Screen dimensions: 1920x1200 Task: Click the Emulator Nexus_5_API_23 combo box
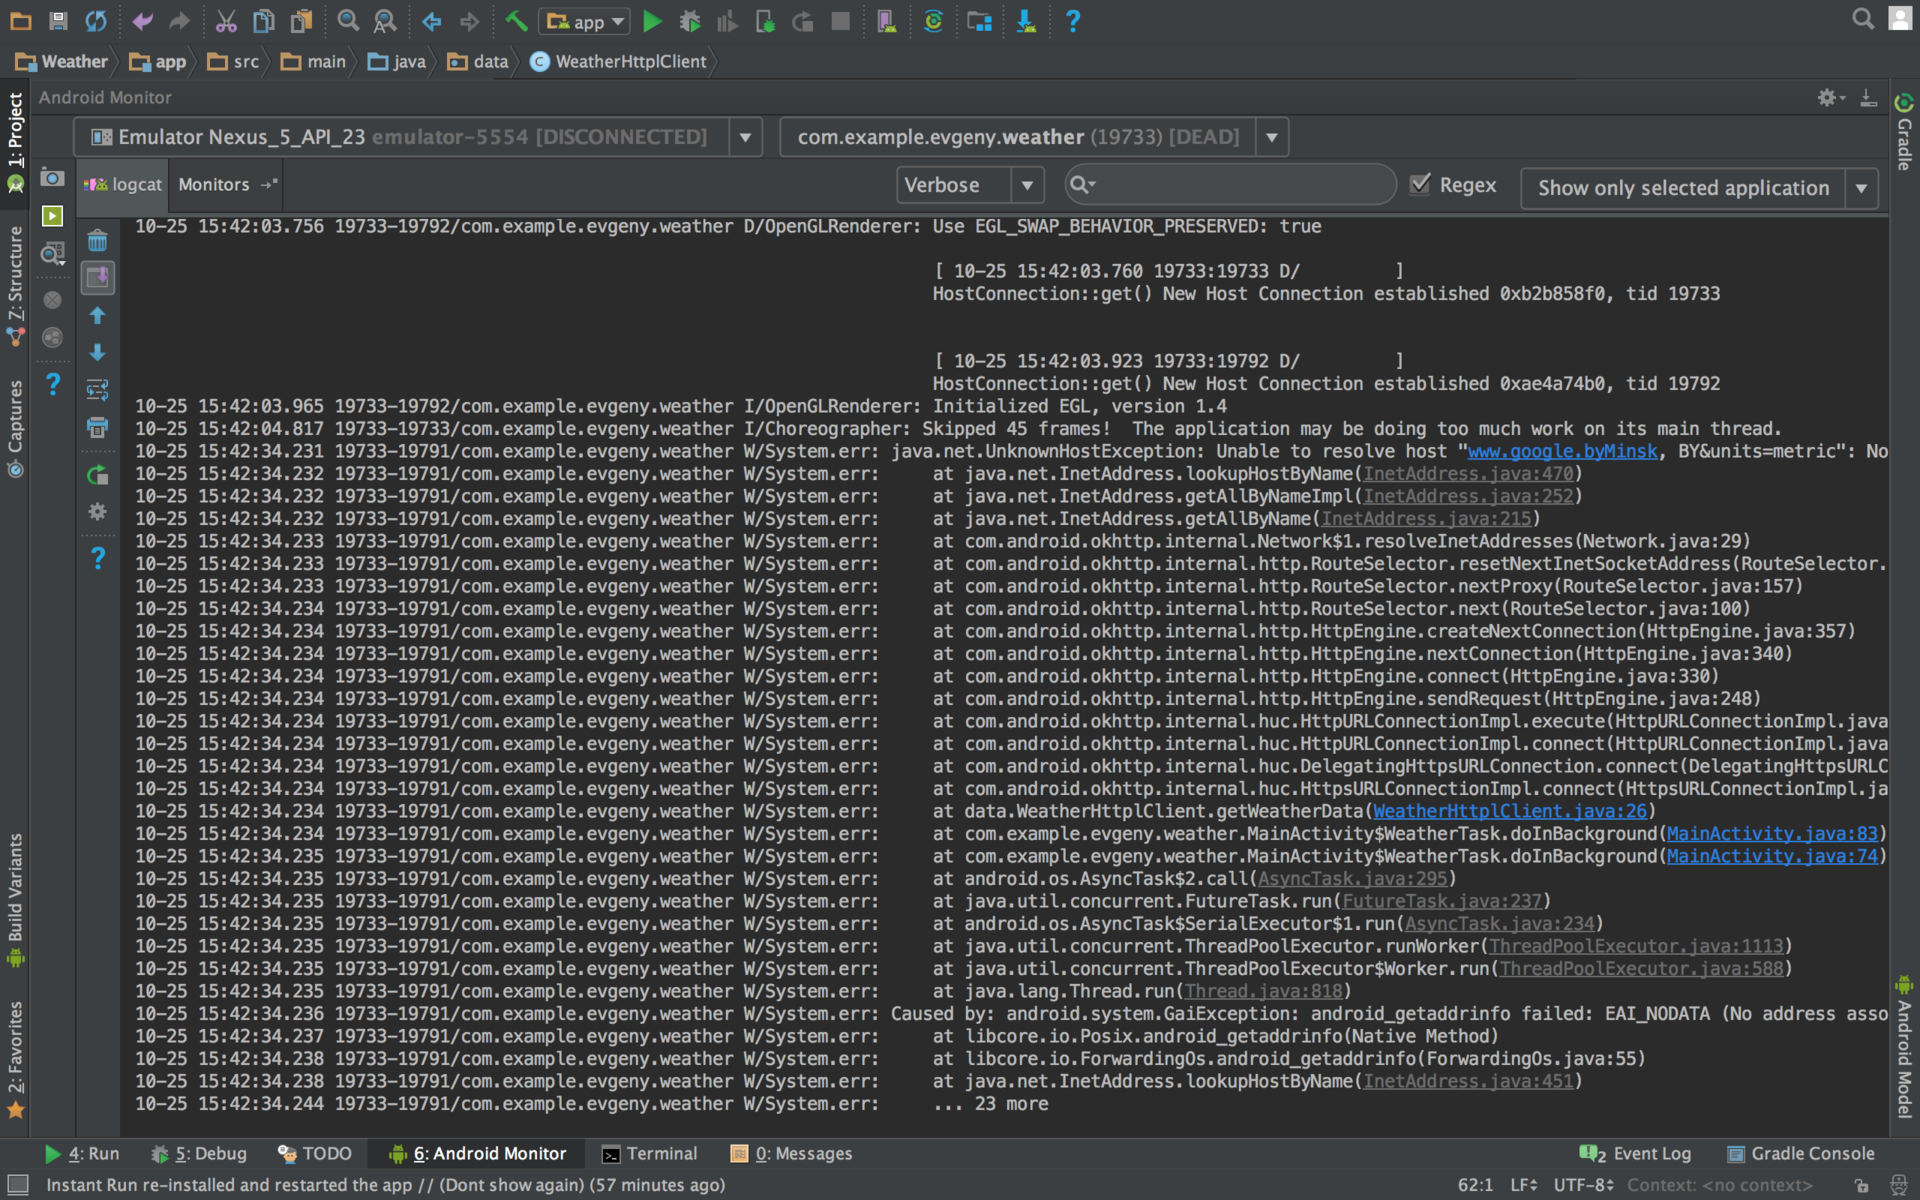pos(417,137)
